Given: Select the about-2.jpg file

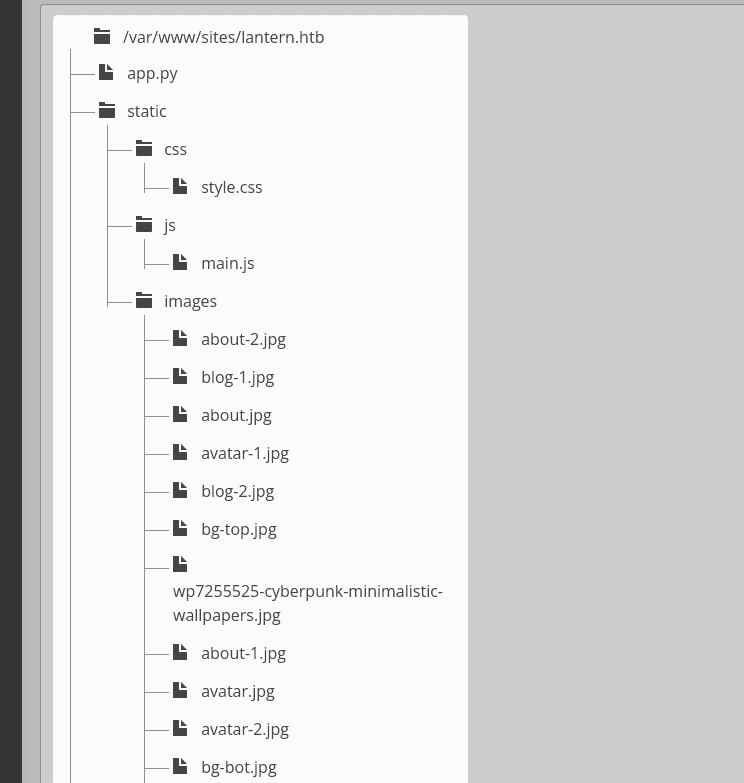Looking at the screenshot, I should [x=243, y=340].
